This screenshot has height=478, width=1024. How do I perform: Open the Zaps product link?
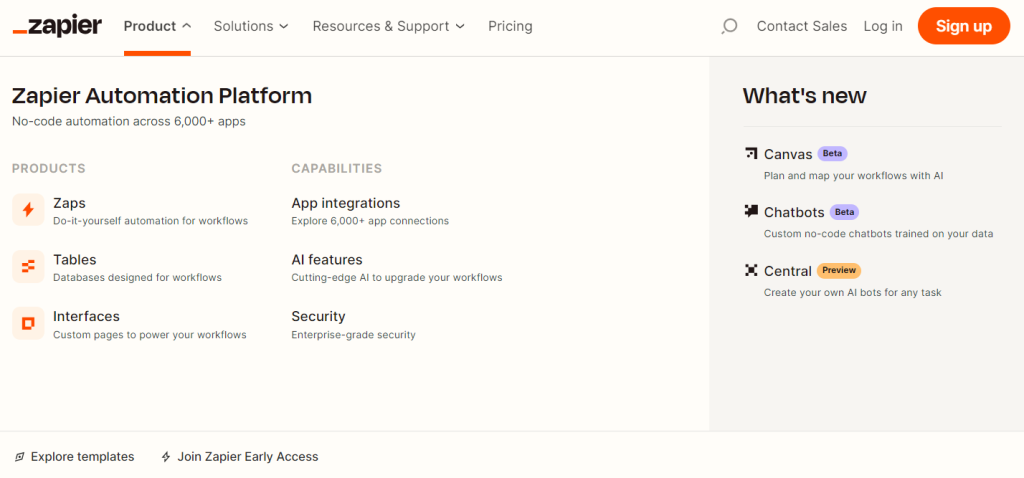[69, 203]
